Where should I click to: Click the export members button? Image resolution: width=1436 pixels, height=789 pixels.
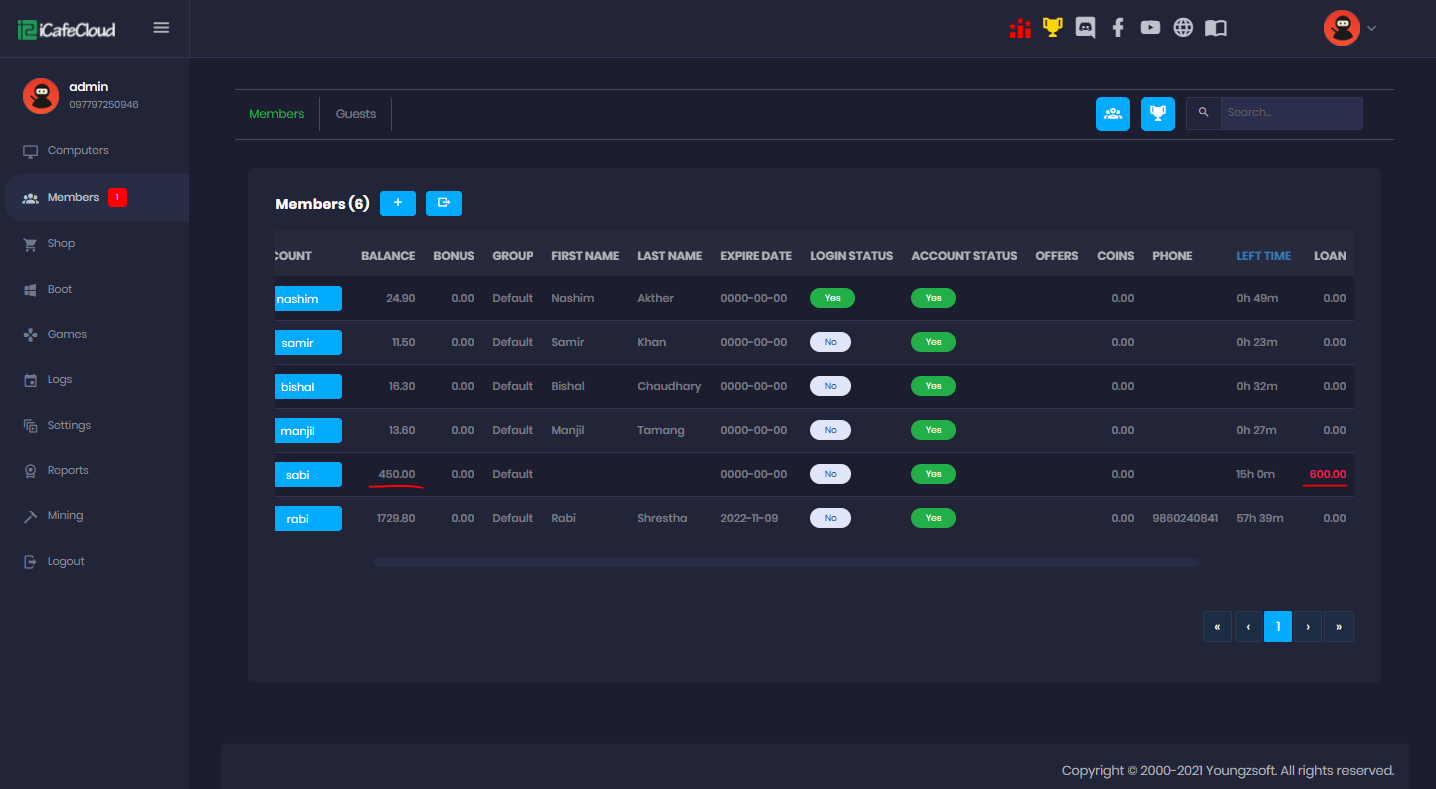tap(444, 203)
